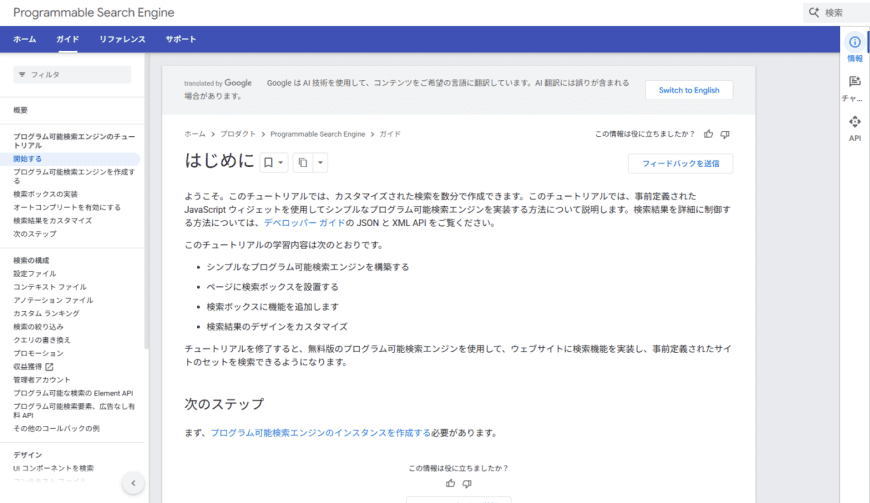Click the filter icon in sidebar
The image size is (870, 503).
click(x=22, y=74)
